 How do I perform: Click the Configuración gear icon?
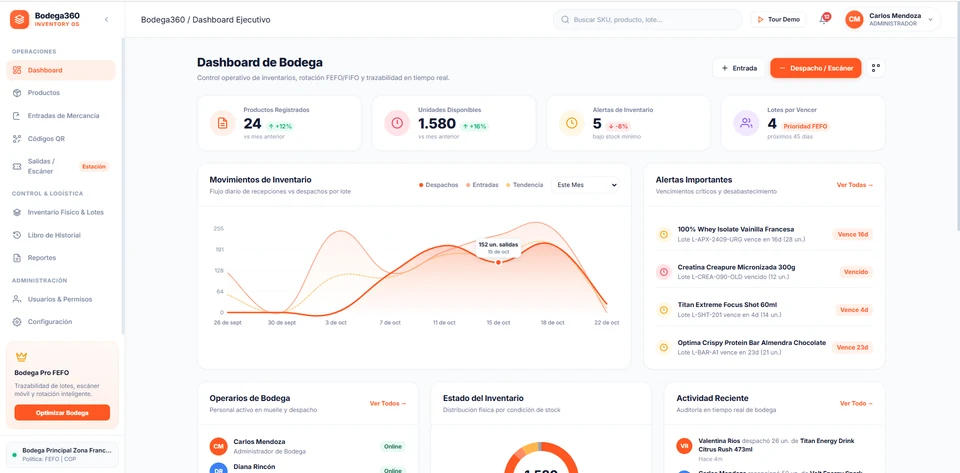click(x=17, y=322)
